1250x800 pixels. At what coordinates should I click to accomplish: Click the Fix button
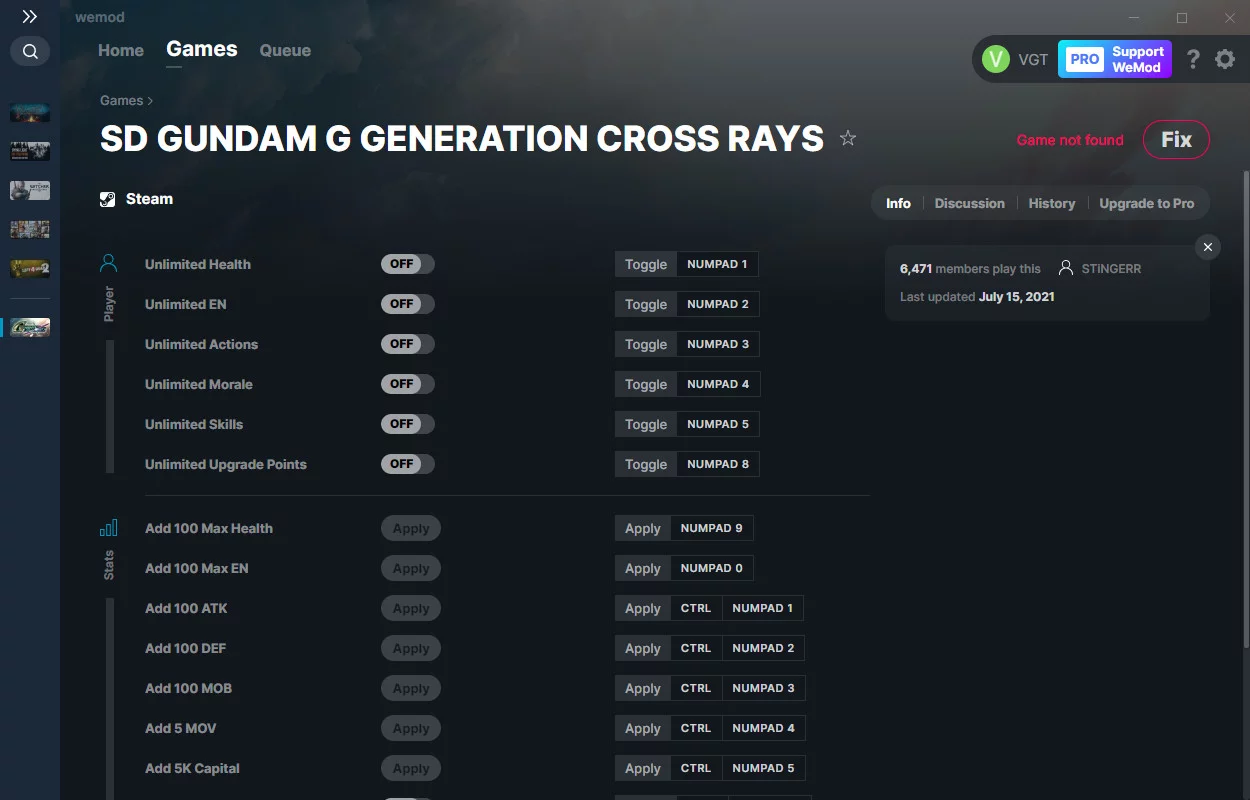(1176, 140)
